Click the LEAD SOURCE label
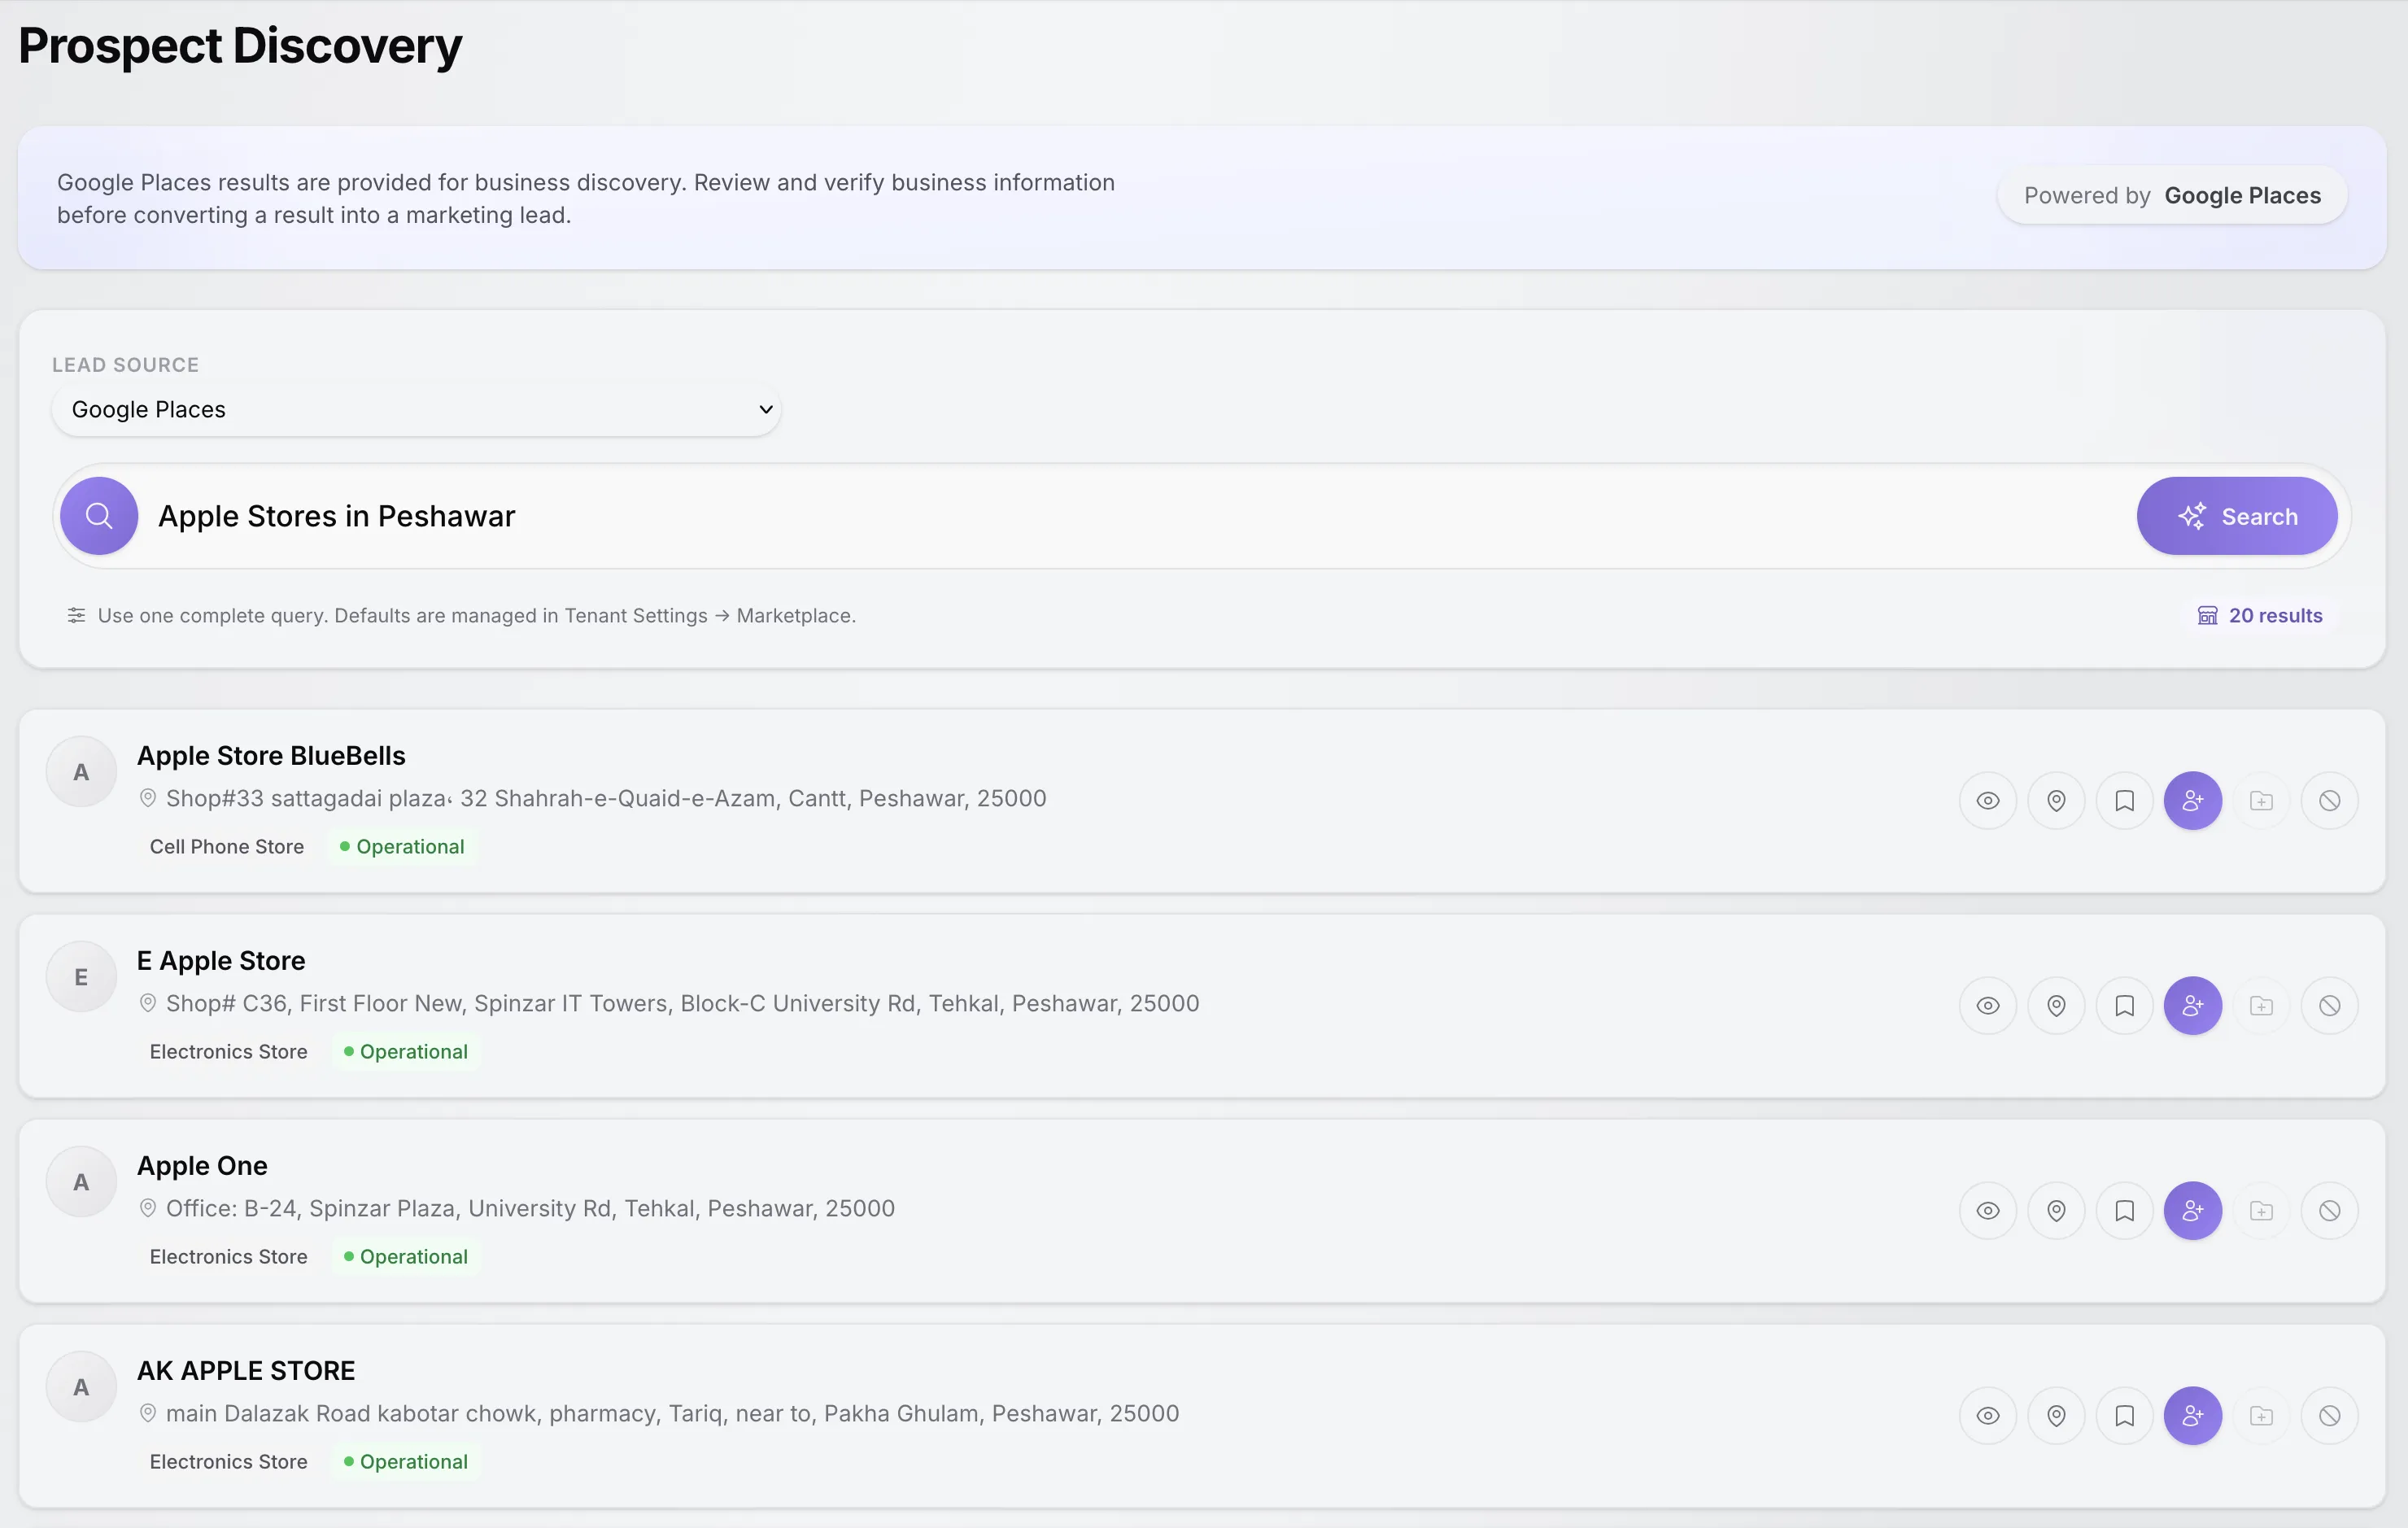Image resolution: width=2408 pixels, height=1528 pixels. pos(125,365)
